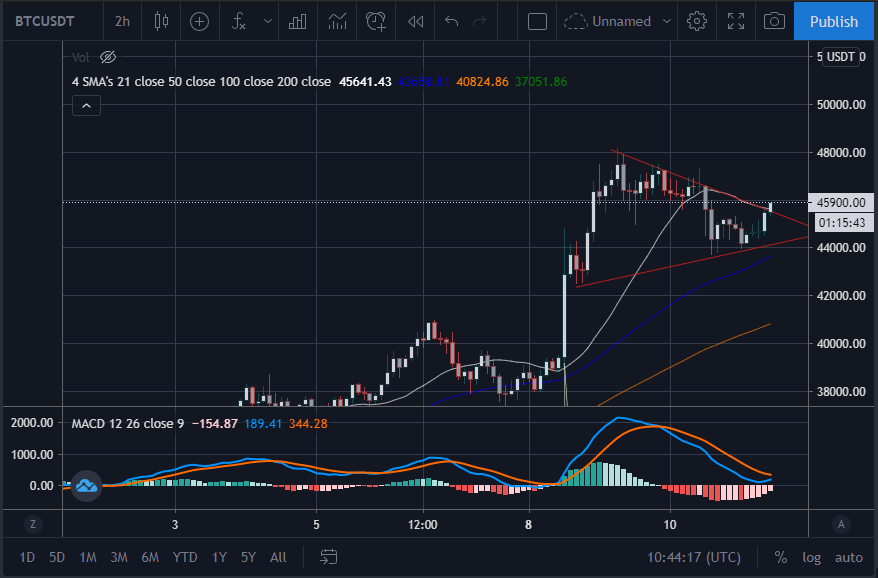The width and height of the screenshot is (878, 578).
Task: Open the fx indicators list
Action: (x=239, y=21)
